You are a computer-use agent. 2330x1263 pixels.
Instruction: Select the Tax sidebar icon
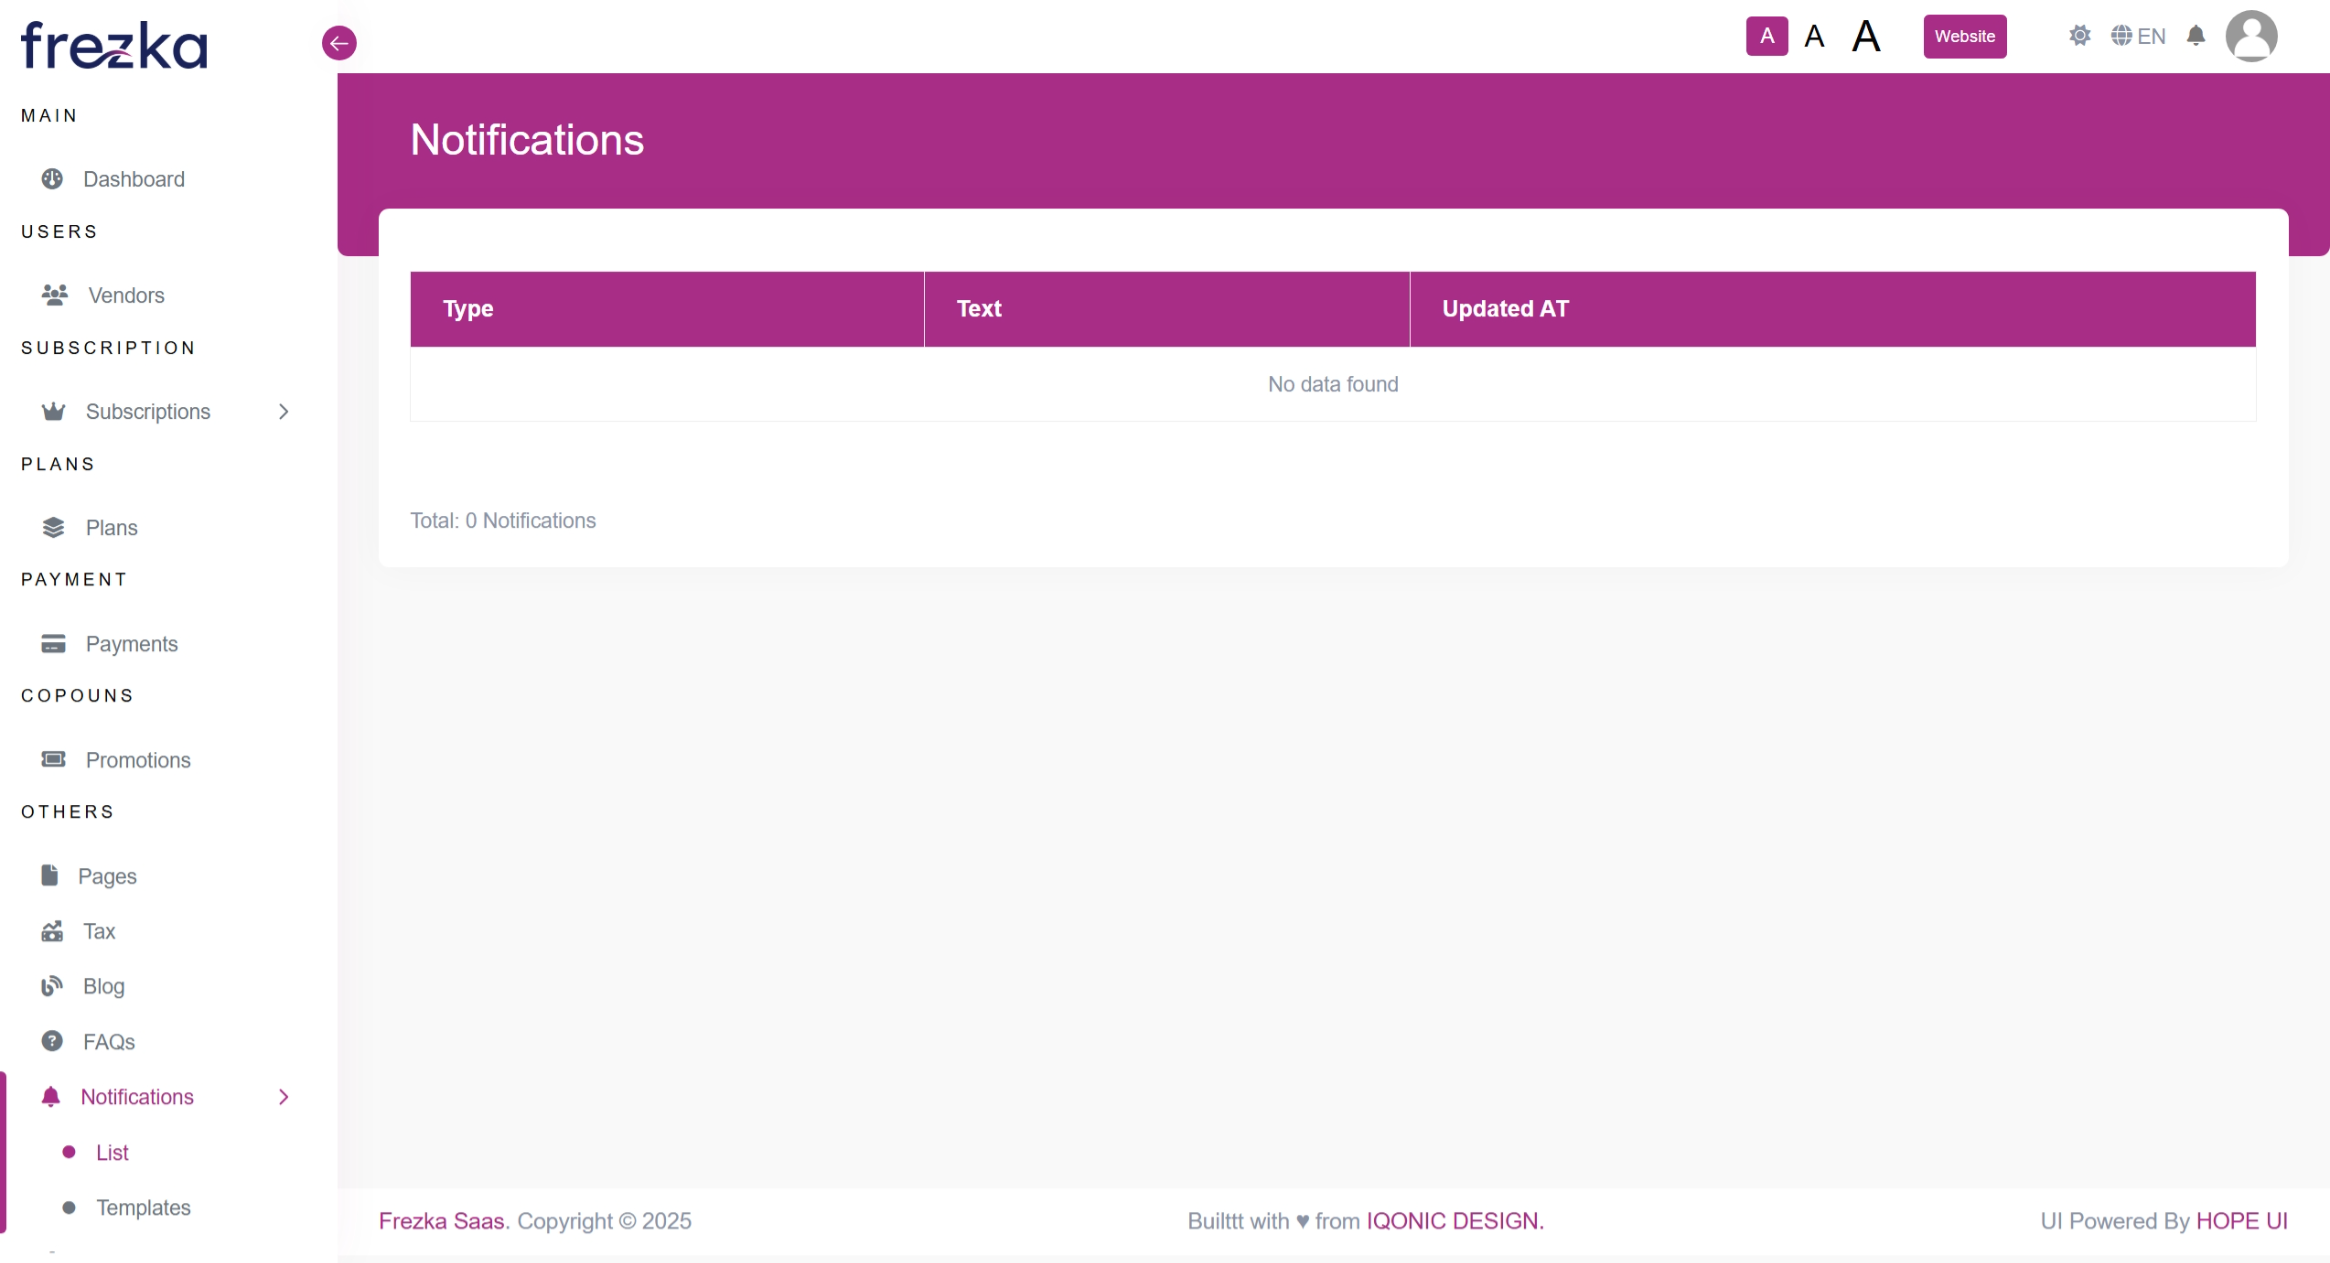[52, 932]
